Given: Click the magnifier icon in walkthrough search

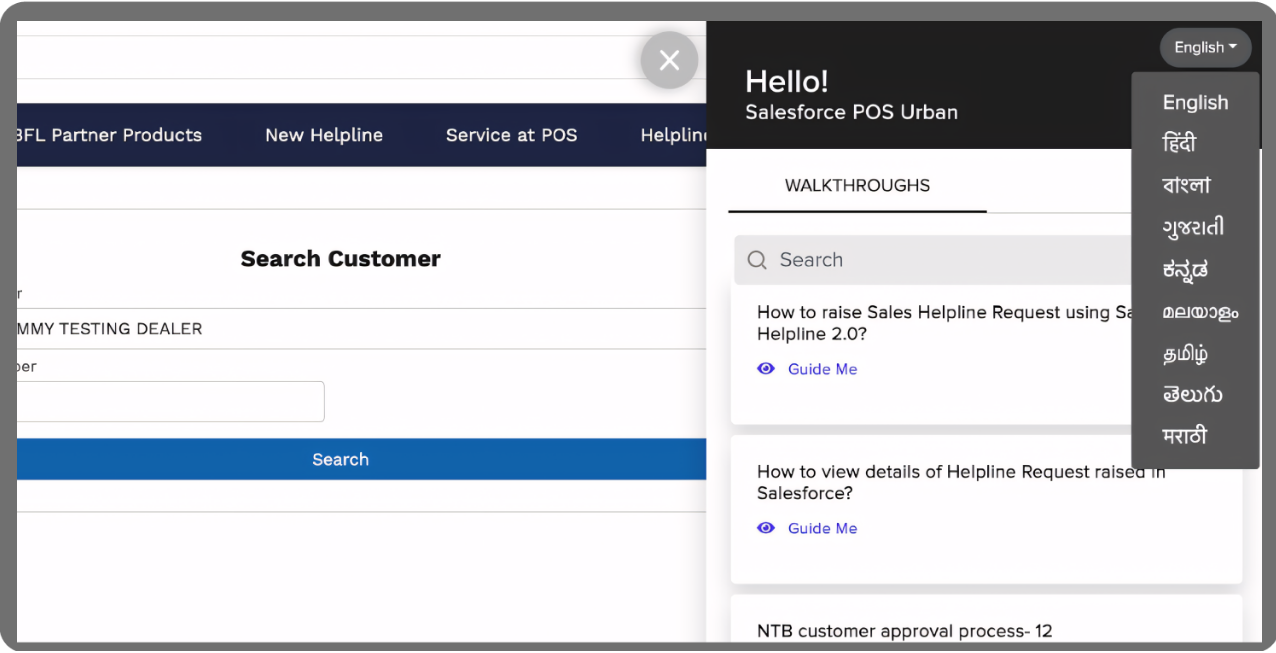Looking at the screenshot, I should tap(757, 260).
